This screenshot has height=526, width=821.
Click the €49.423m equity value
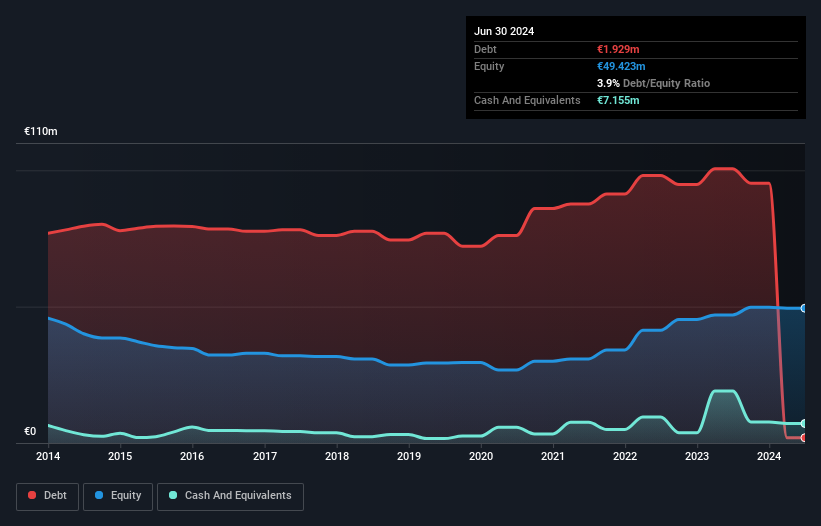click(x=621, y=66)
